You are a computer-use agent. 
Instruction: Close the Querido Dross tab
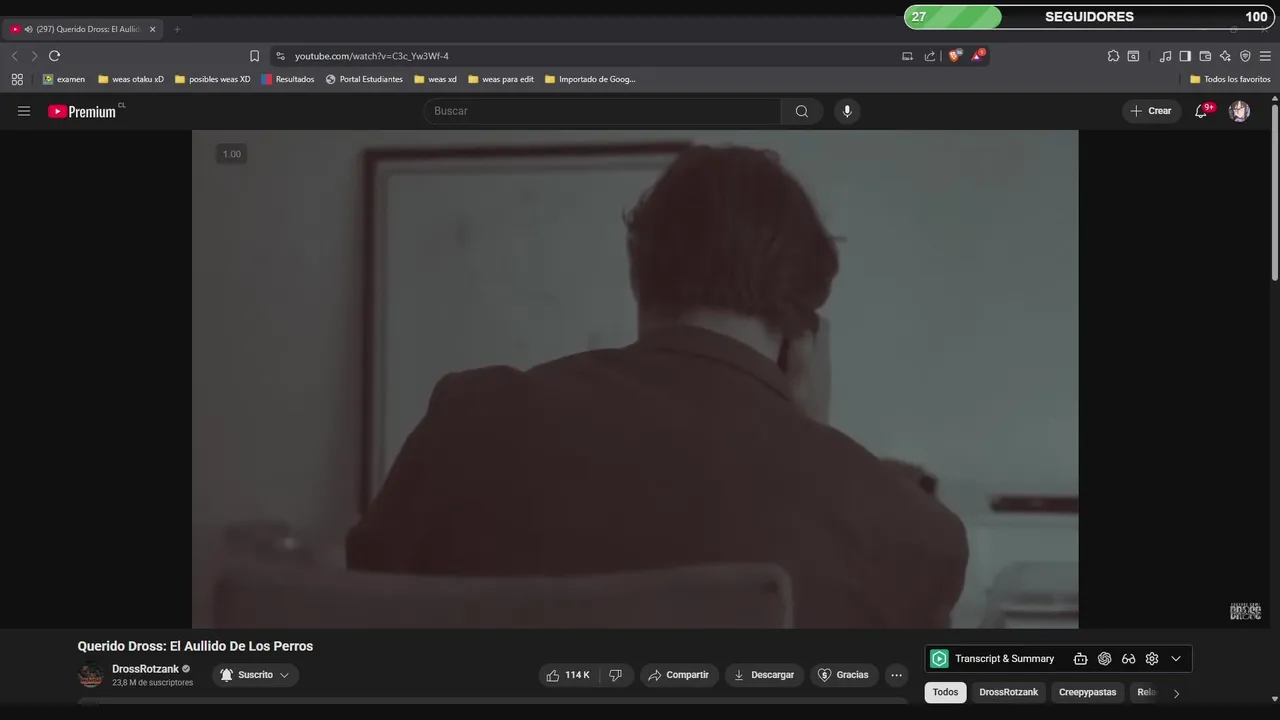pyautogui.click(x=152, y=29)
